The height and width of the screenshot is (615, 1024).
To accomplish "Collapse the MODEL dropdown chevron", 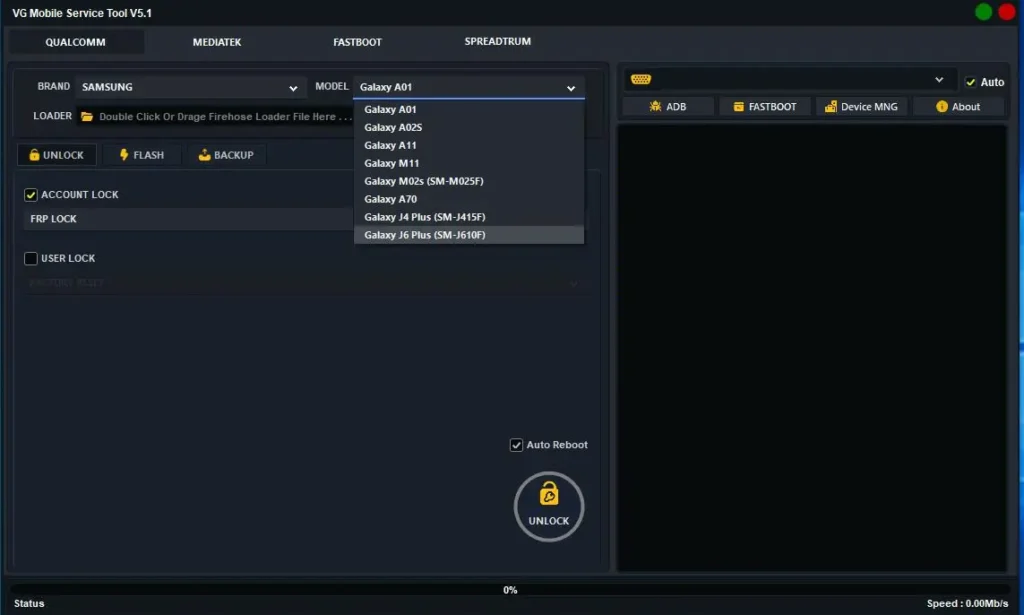I will click(571, 87).
